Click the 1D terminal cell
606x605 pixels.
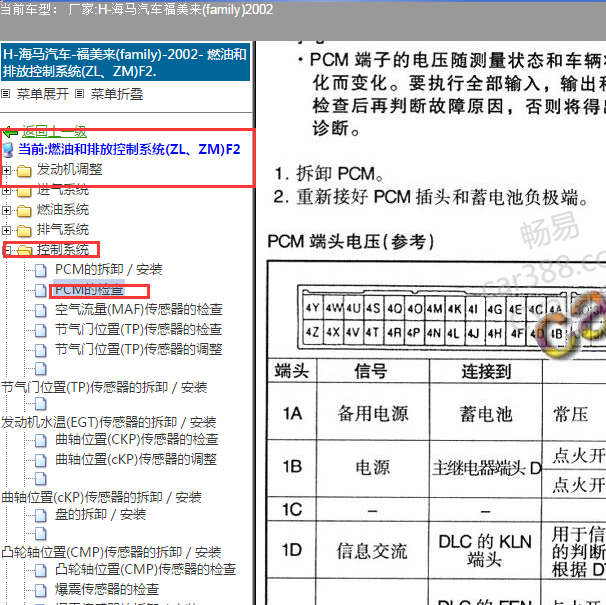pos(292,549)
